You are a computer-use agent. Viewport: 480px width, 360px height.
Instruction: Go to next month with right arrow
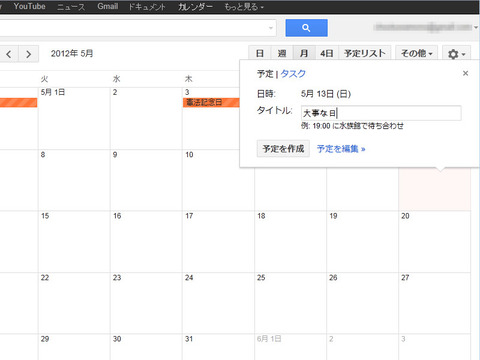tap(29, 54)
